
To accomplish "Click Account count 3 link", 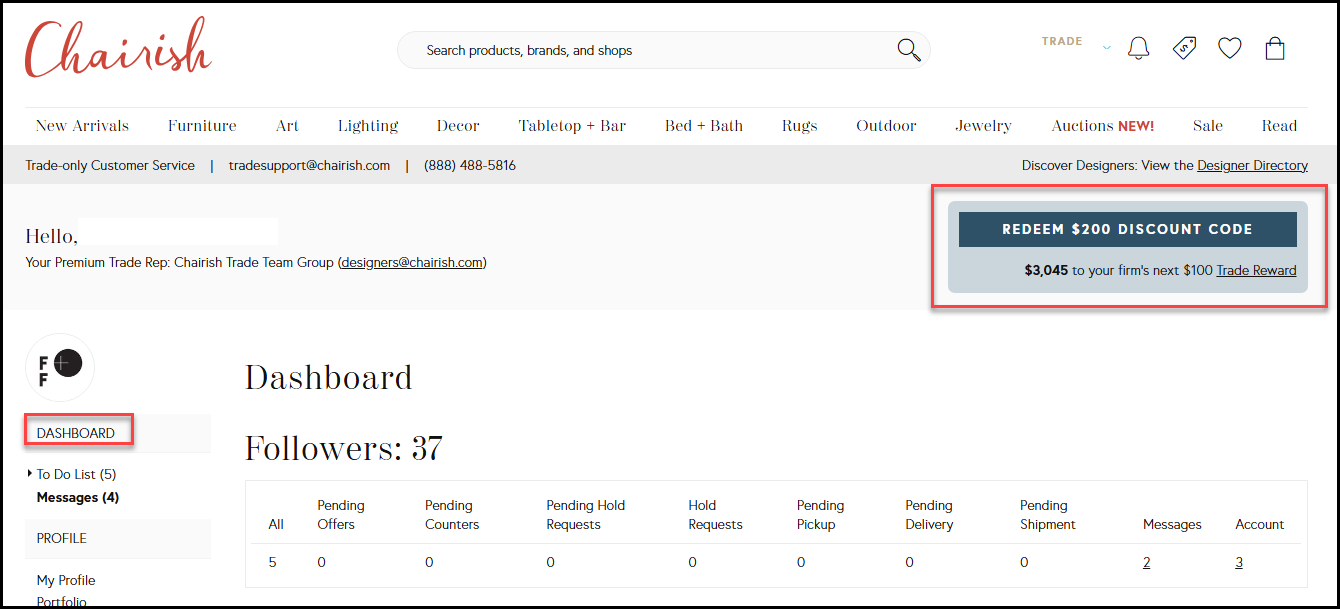I will (x=1239, y=562).
